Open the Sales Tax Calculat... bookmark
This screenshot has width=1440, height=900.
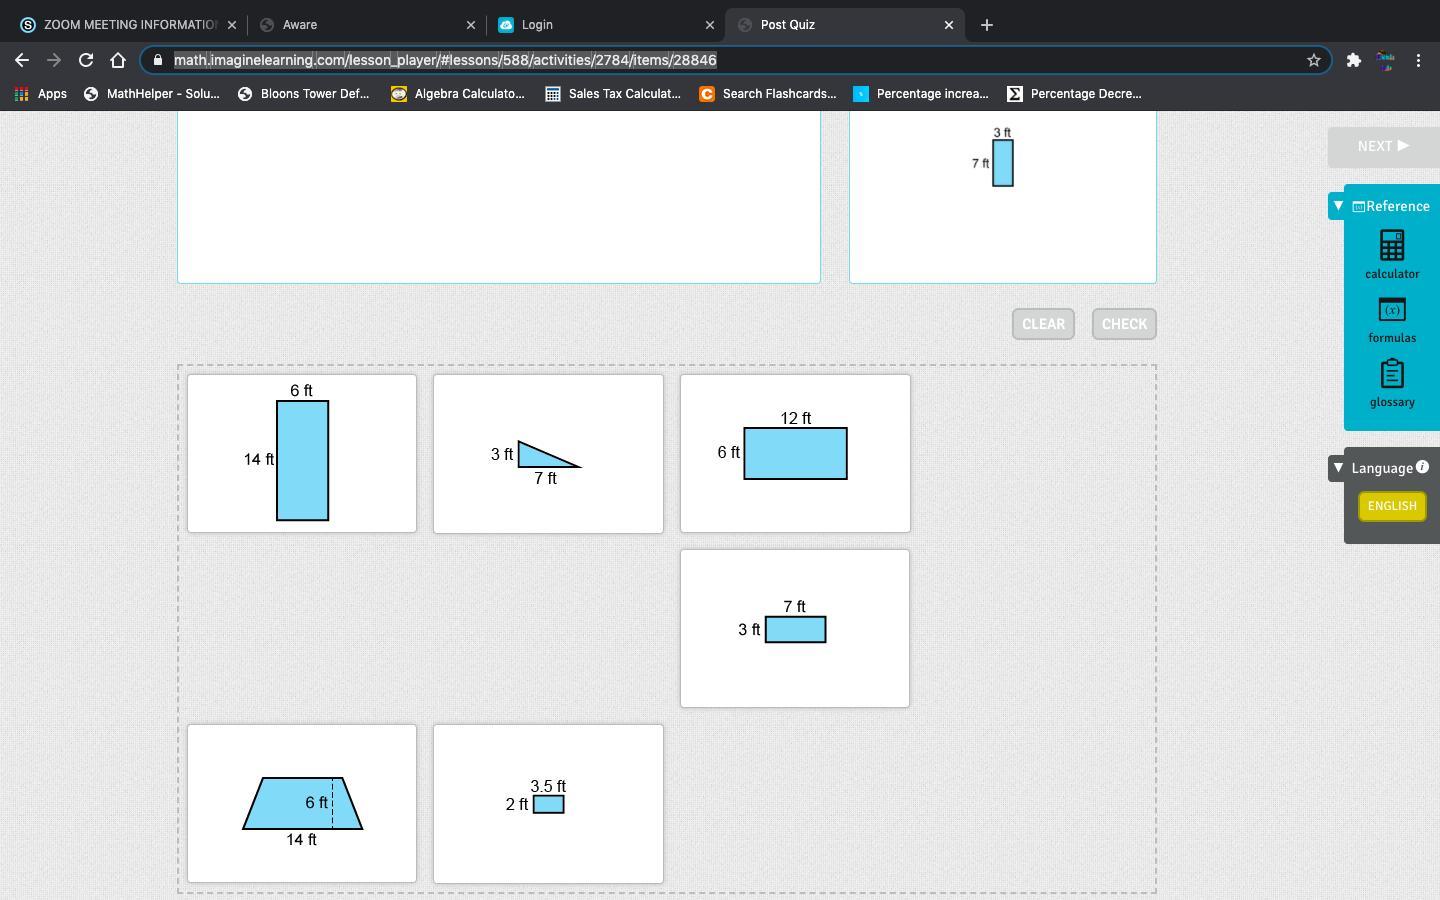click(613, 94)
